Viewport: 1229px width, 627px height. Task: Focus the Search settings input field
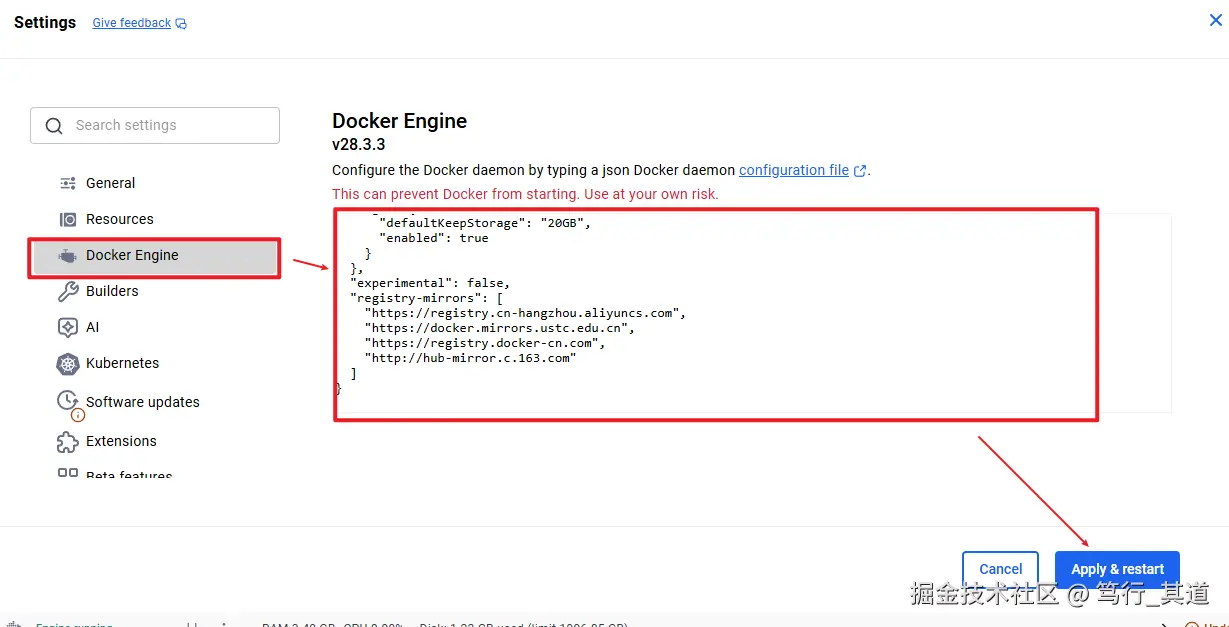pyautogui.click(x=170, y=126)
